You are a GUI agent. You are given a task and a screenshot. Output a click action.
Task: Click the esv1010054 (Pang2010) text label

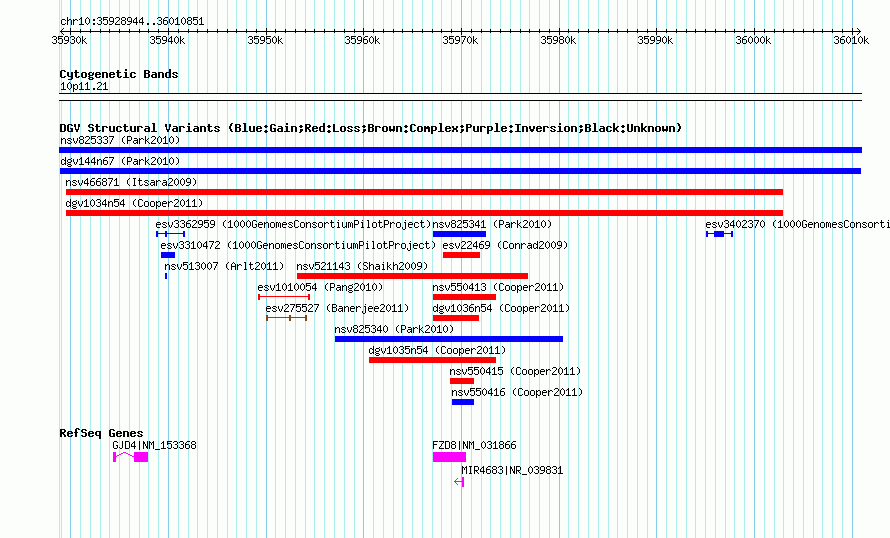coord(320,287)
